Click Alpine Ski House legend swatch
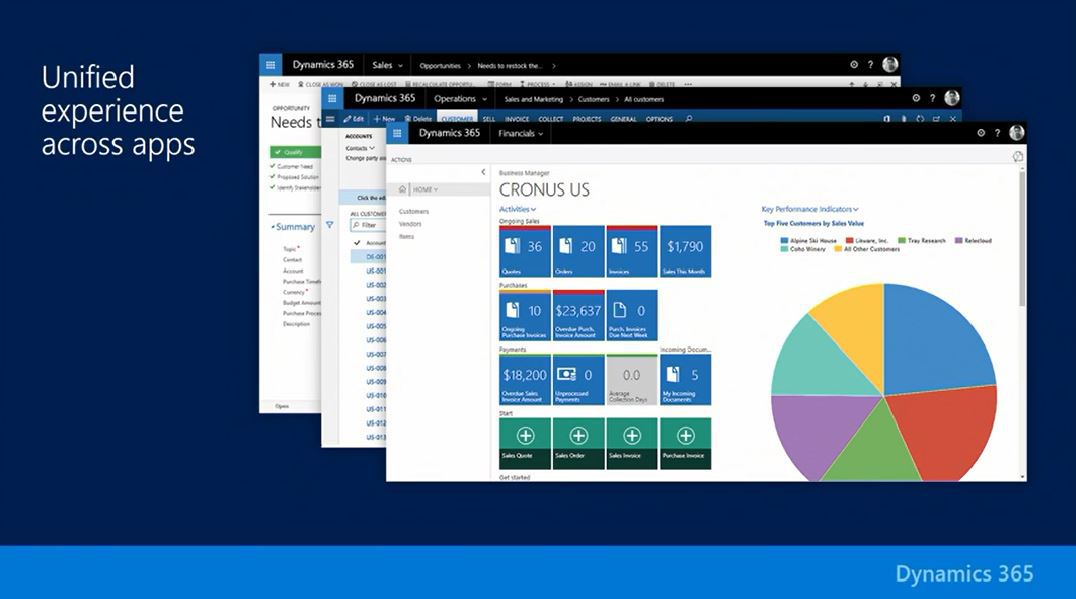 pos(784,241)
